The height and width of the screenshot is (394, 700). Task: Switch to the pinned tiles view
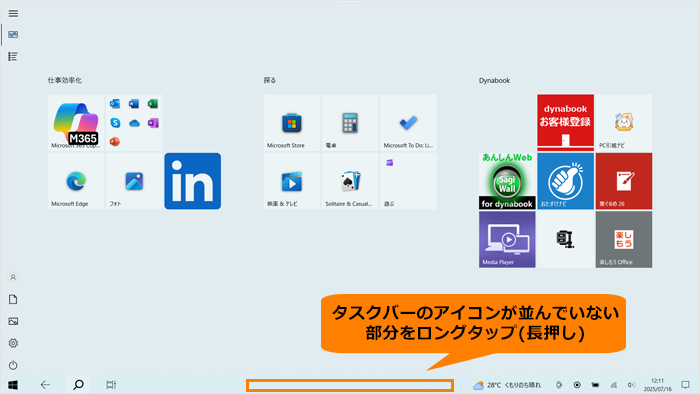tap(13, 35)
